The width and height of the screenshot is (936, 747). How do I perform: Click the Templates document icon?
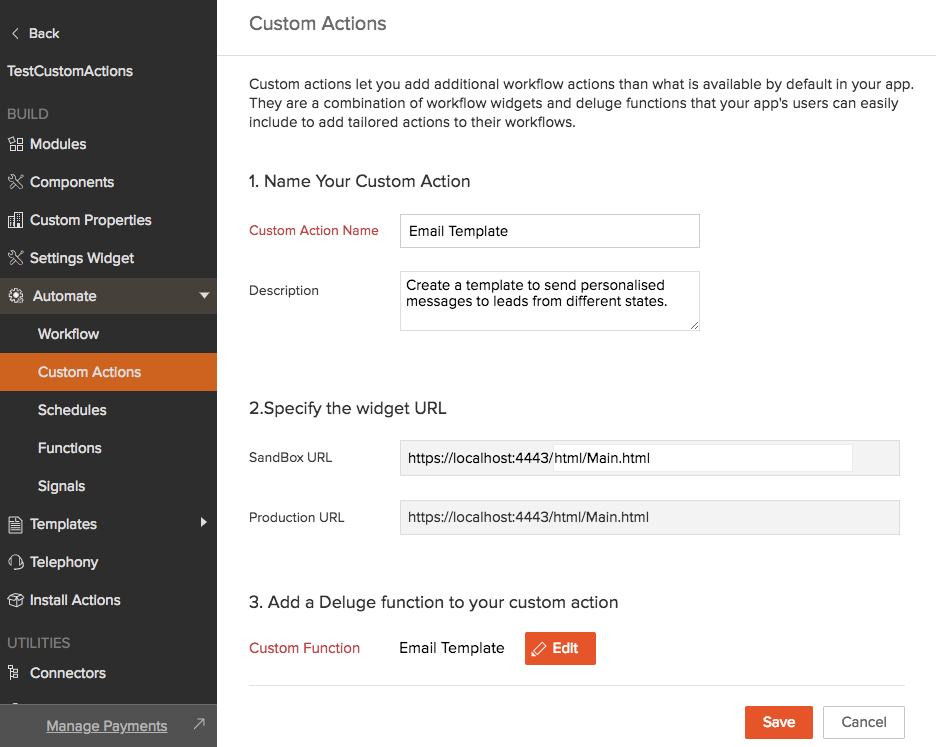point(15,524)
